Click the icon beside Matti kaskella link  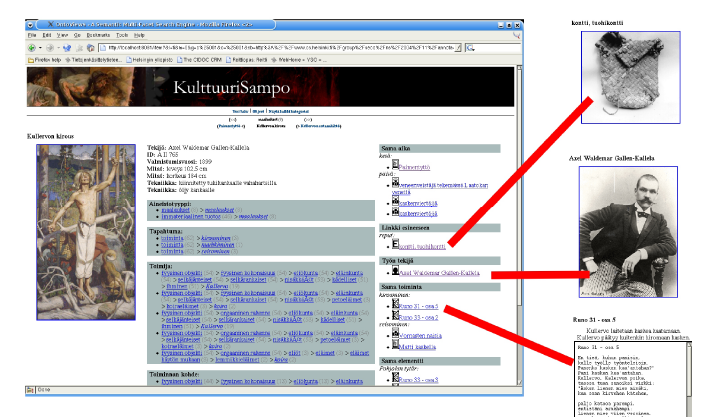pos(395,344)
